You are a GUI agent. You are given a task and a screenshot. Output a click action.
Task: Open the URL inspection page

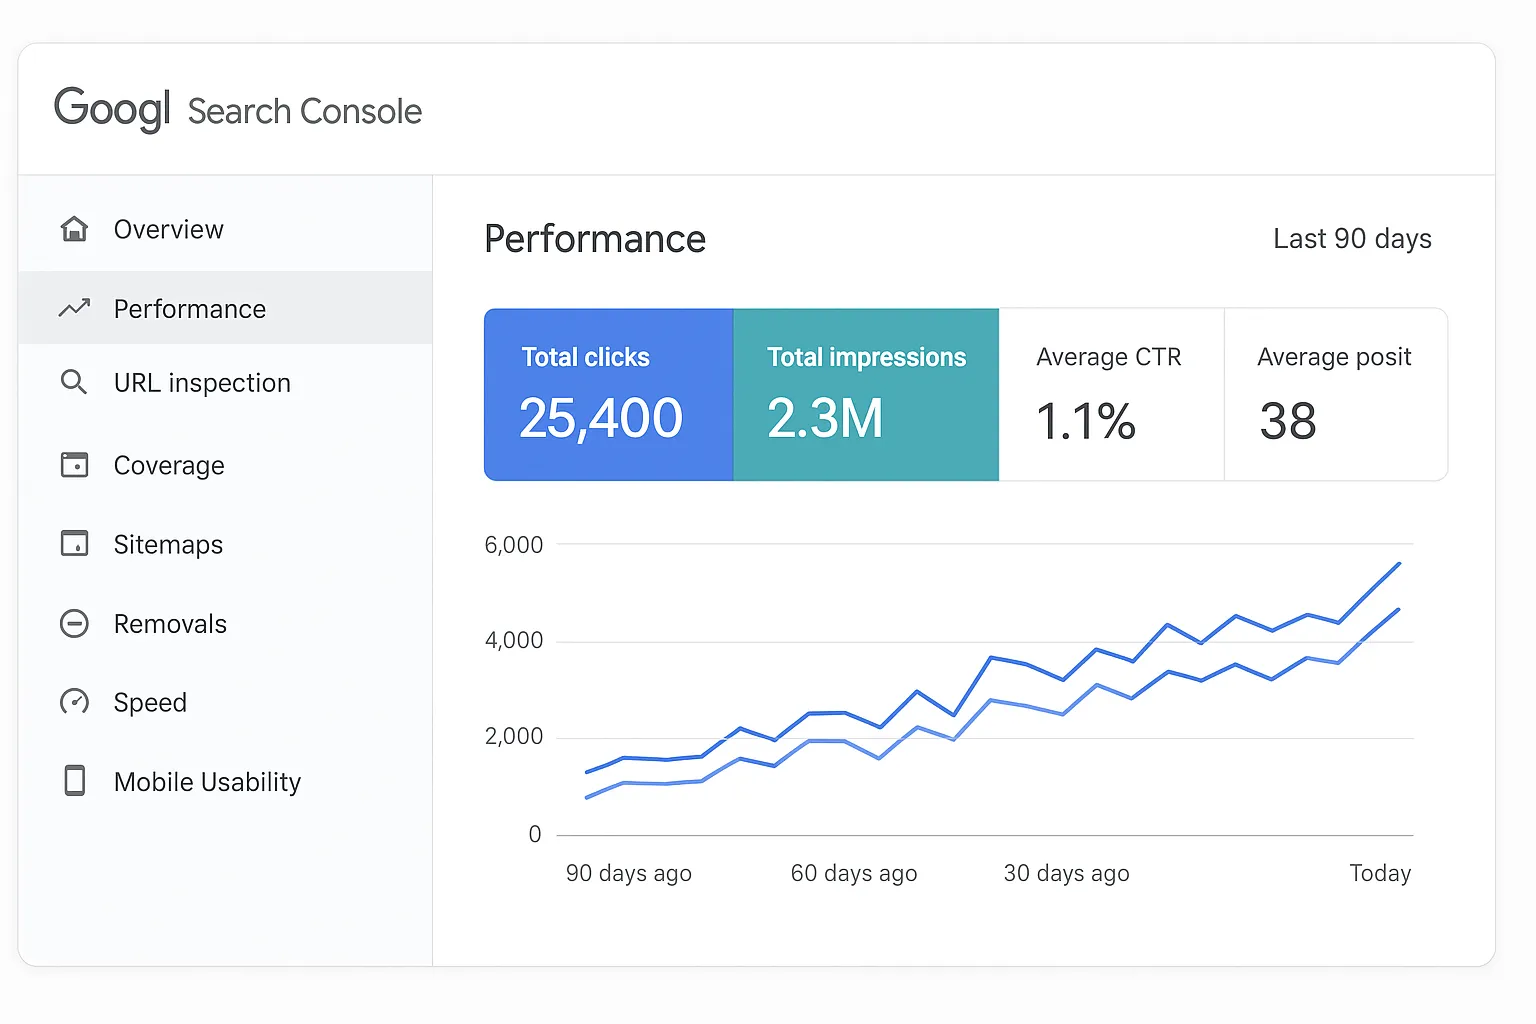pyautogui.click(x=202, y=382)
